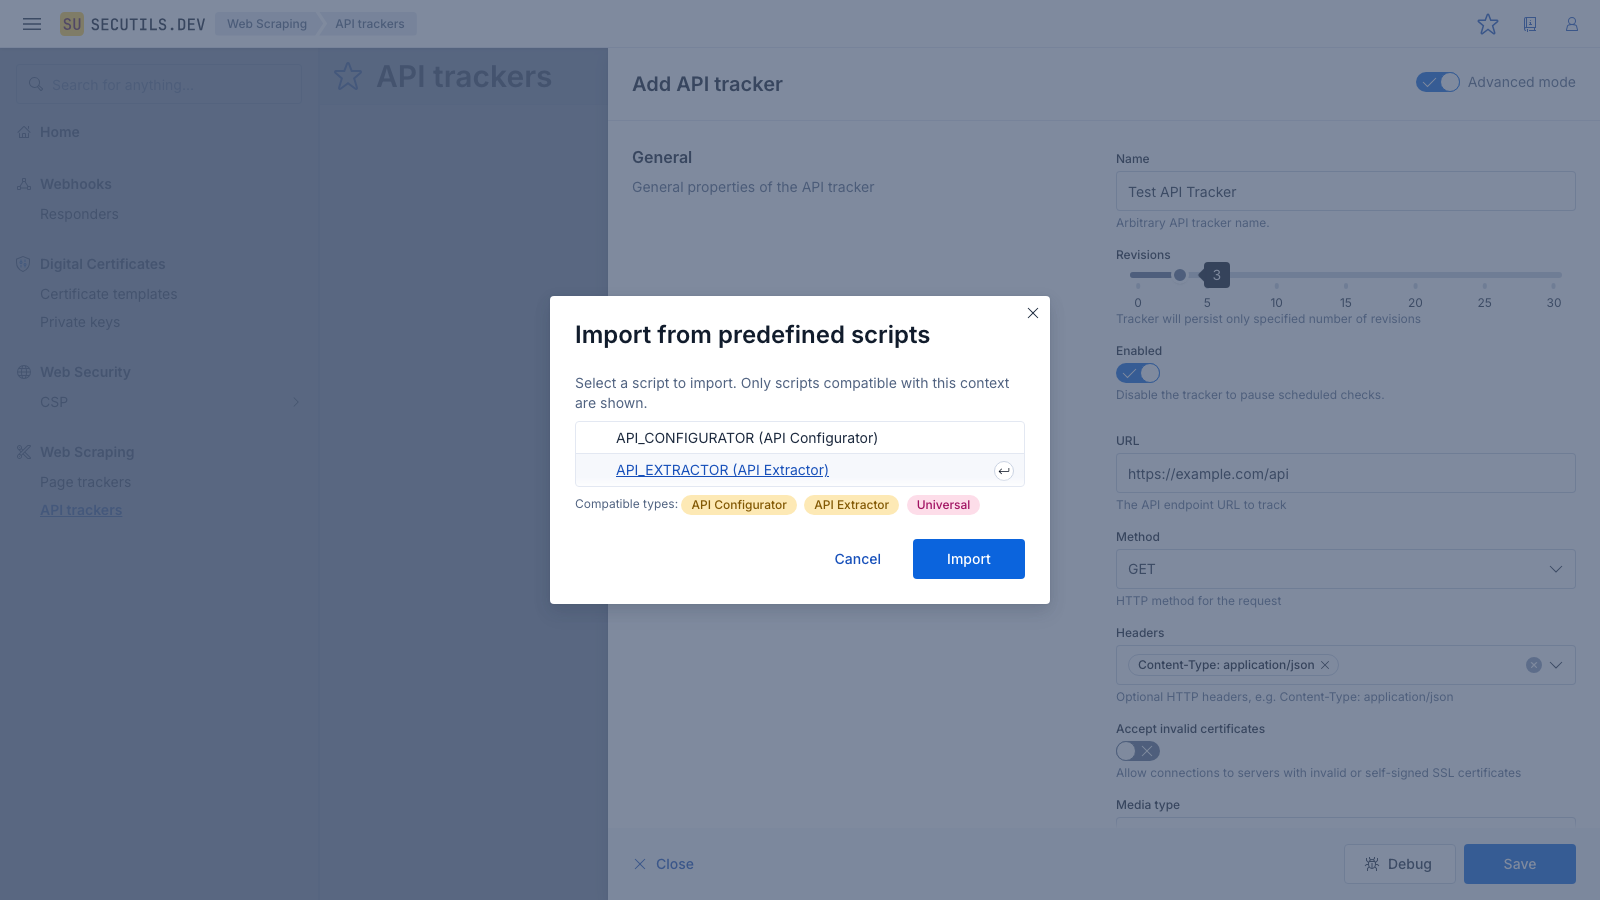
Task: Open the user account icon
Action: point(1572,24)
